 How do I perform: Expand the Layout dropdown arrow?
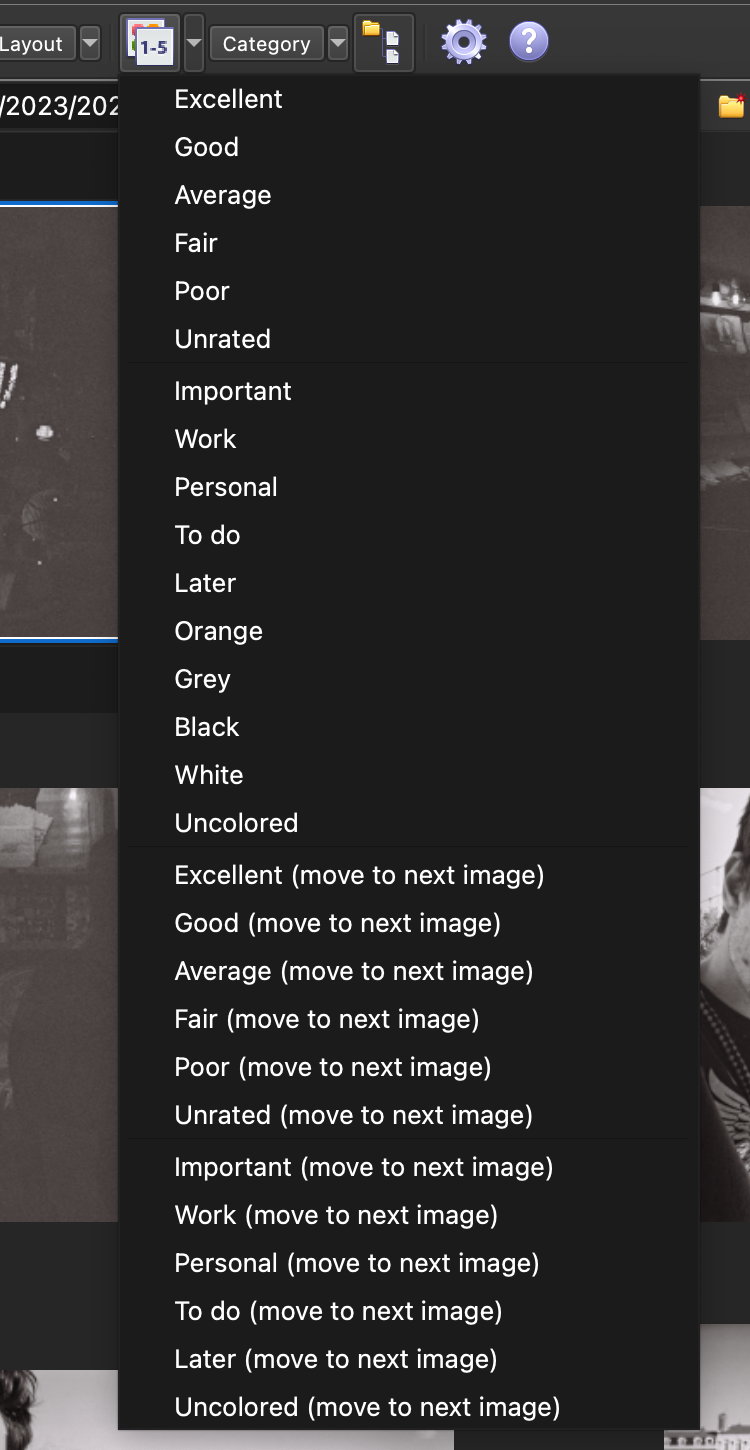coord(90,44)
